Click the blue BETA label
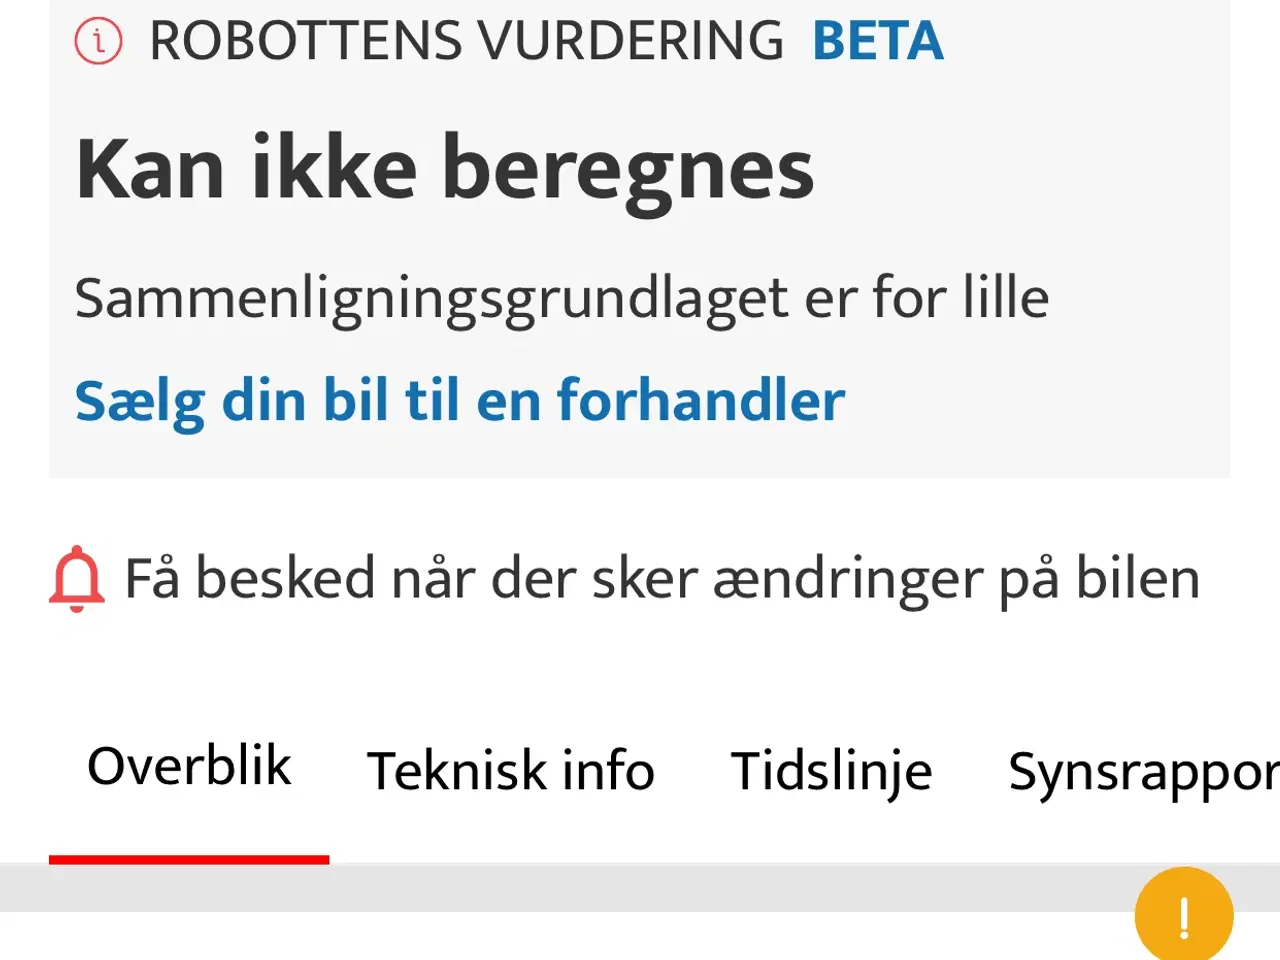Image resolution: width=1280 pixels, height=960 pixels. point(877,41)
